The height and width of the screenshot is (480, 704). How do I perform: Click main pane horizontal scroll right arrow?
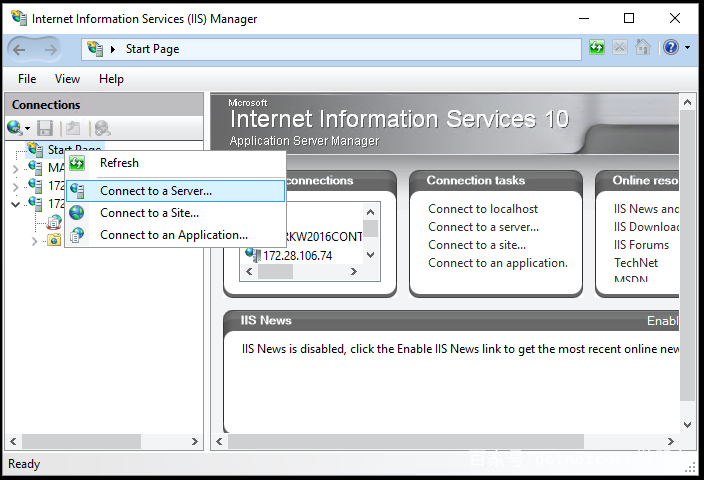coord(670,442)
